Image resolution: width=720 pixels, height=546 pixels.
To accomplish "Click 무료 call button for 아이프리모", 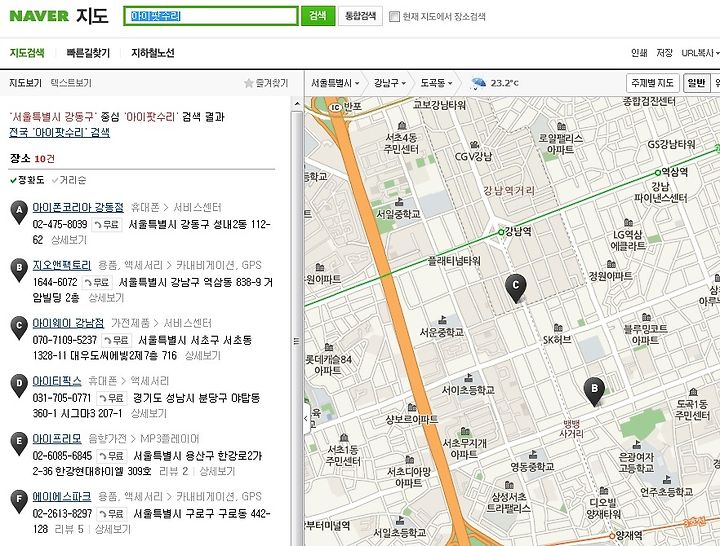I will (112, 456).
